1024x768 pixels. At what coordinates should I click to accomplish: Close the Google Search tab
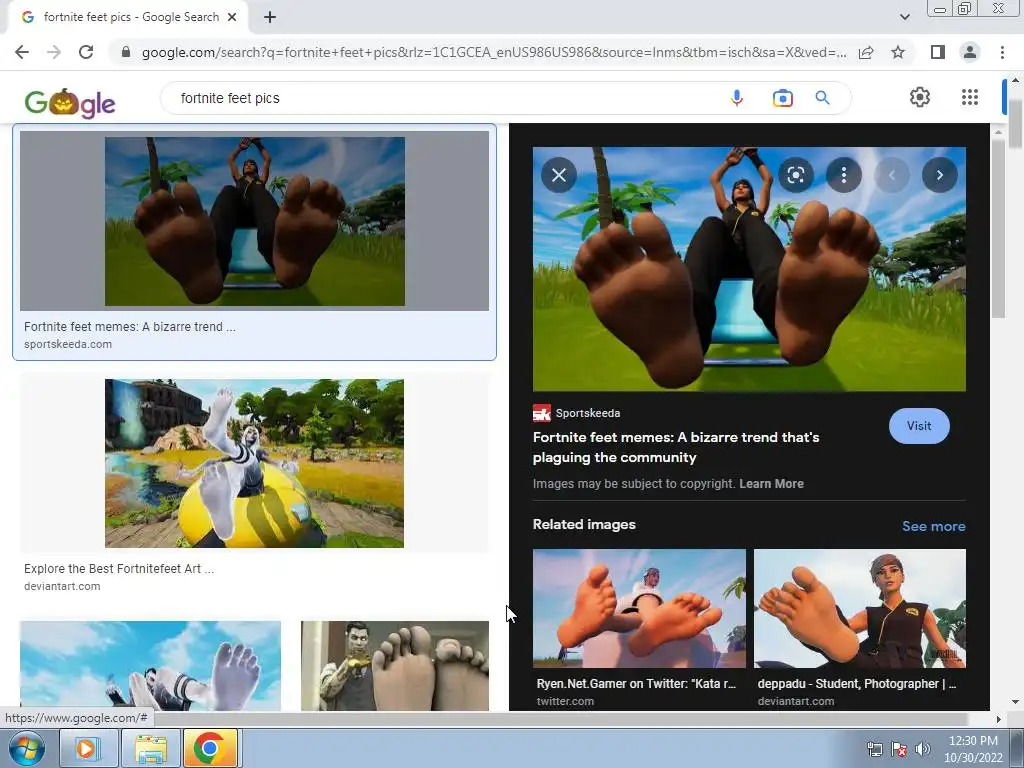click(232, 18)
